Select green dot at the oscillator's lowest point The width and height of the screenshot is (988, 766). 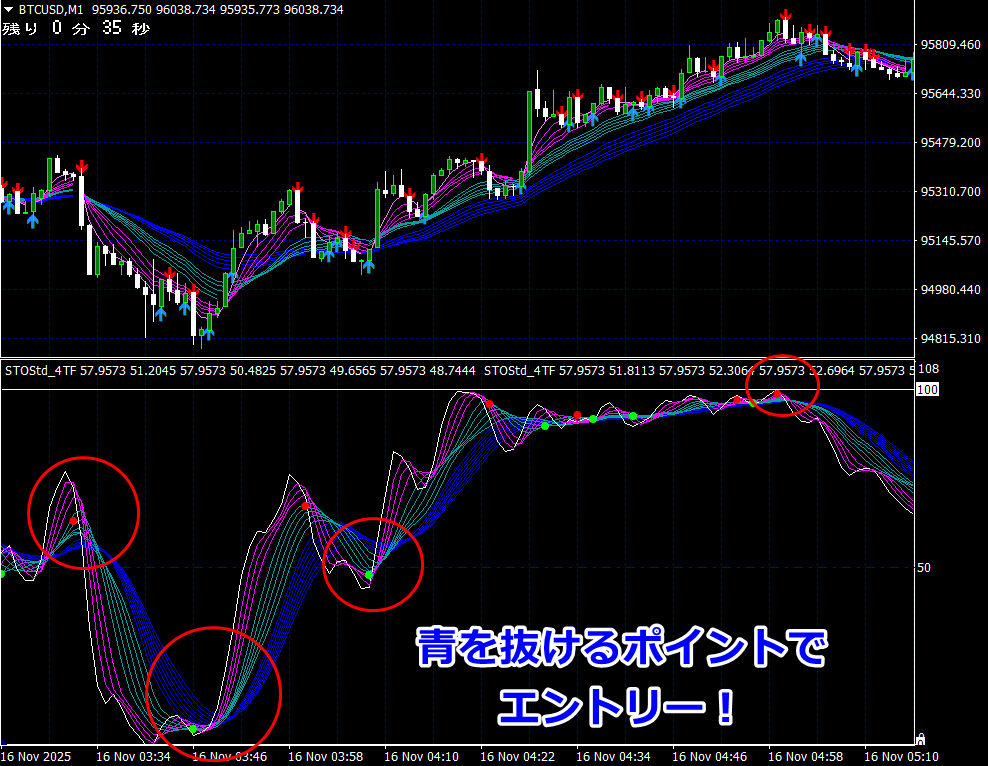pos(193,730)
